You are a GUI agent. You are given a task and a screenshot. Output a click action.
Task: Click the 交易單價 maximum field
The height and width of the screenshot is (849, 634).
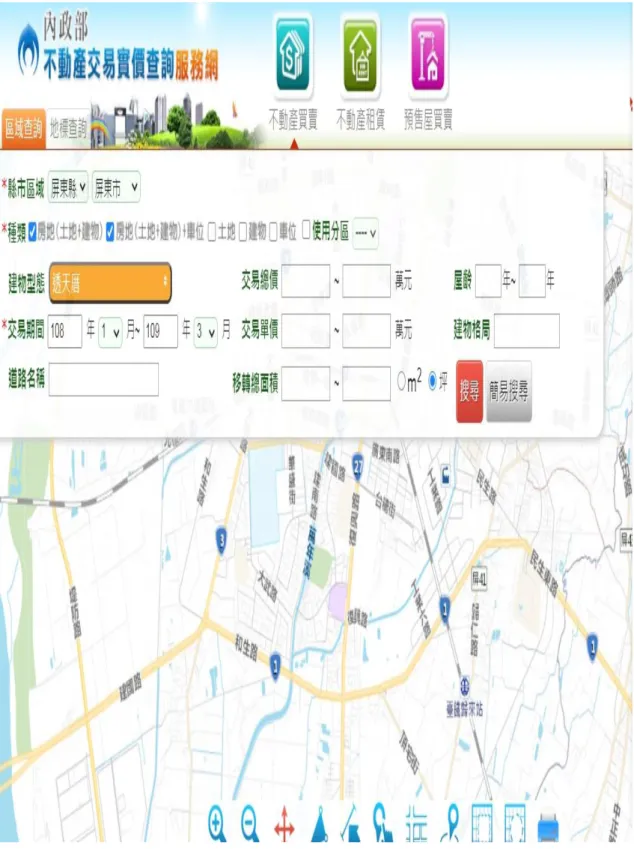click(367, 330)
